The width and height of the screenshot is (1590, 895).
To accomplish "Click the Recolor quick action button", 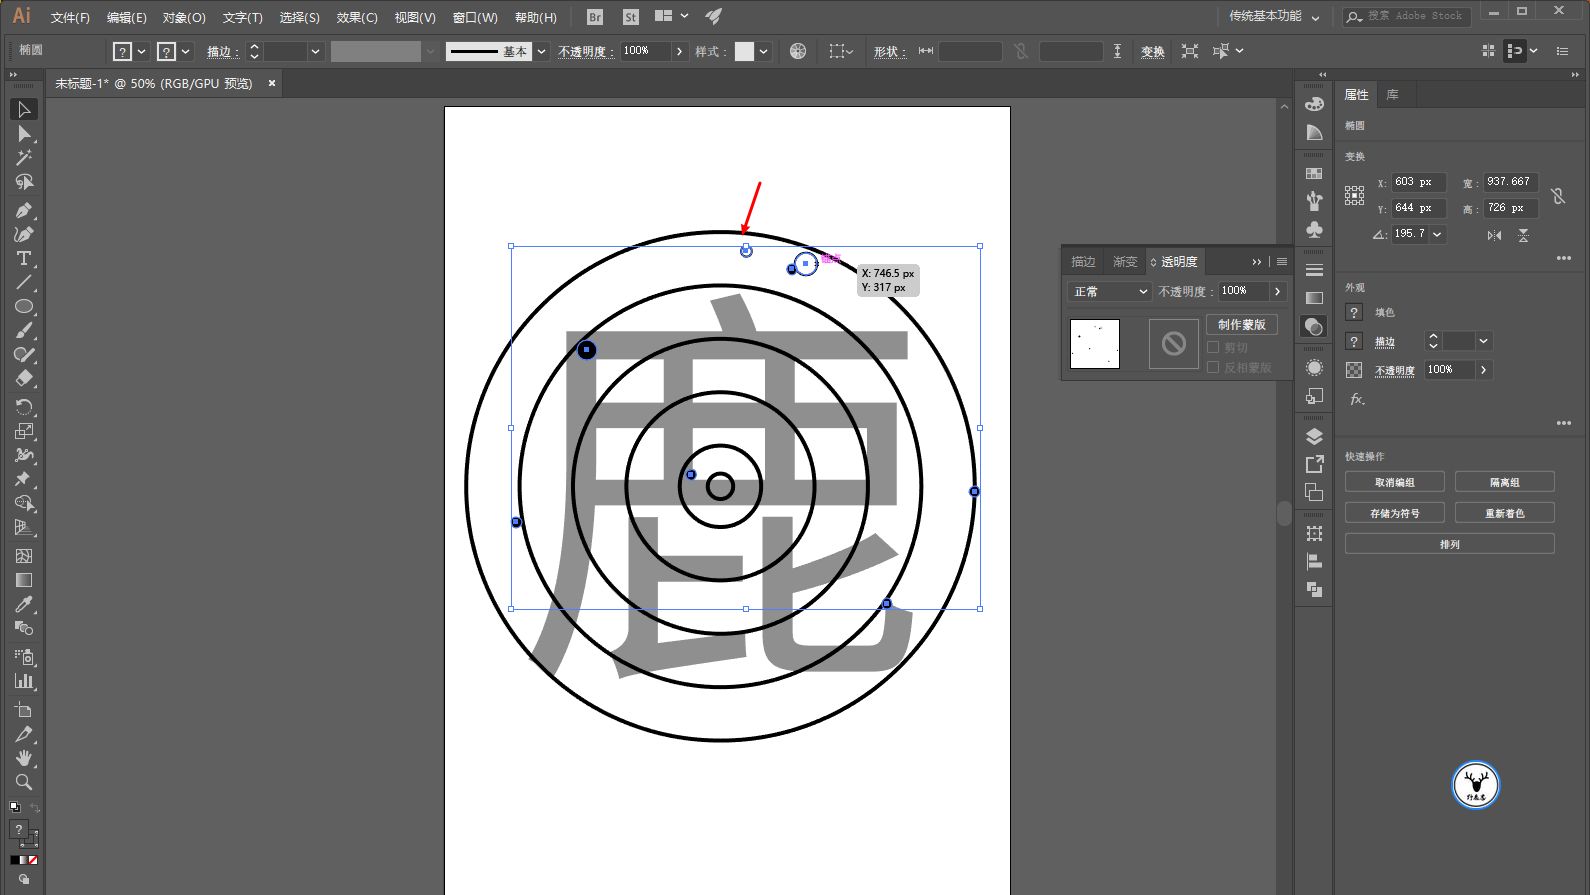I will pos(1504,513).
